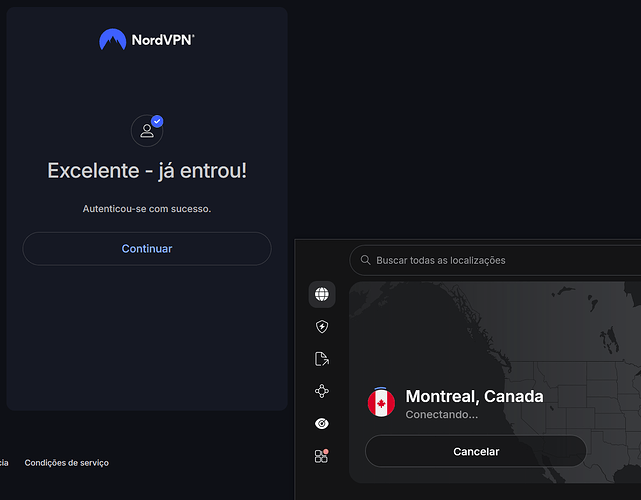Select the Canada flag icon
Screen dimensions: 641x500
tap(381, 403)
